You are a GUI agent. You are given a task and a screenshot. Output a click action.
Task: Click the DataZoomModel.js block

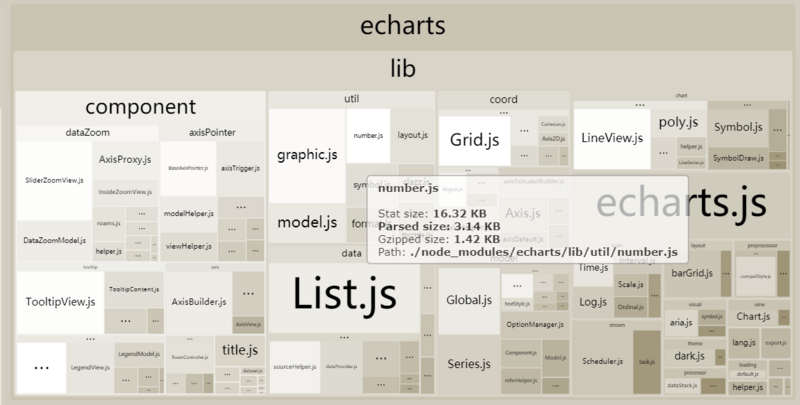(54, 240)
